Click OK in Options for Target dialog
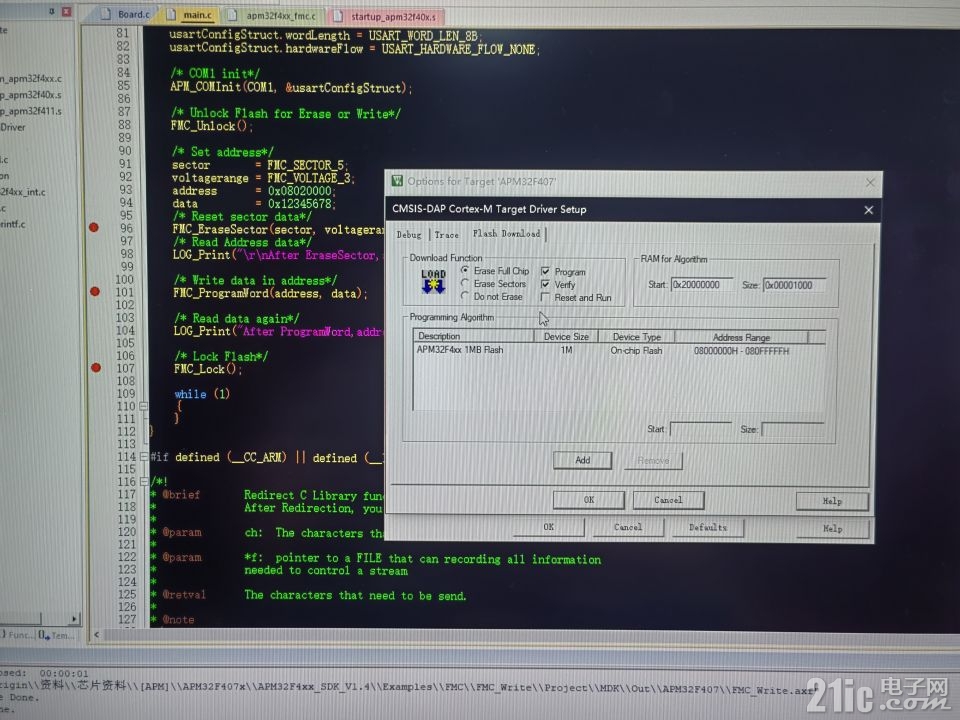This screenshot has height=720, width=960. 549,527
